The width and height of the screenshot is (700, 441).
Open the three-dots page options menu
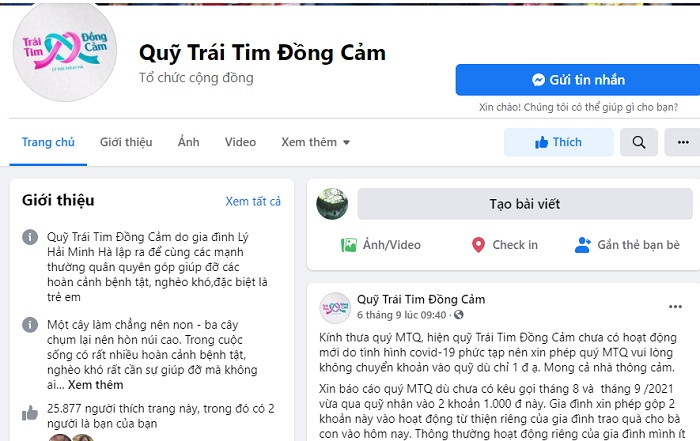click(x=683, y=142)
